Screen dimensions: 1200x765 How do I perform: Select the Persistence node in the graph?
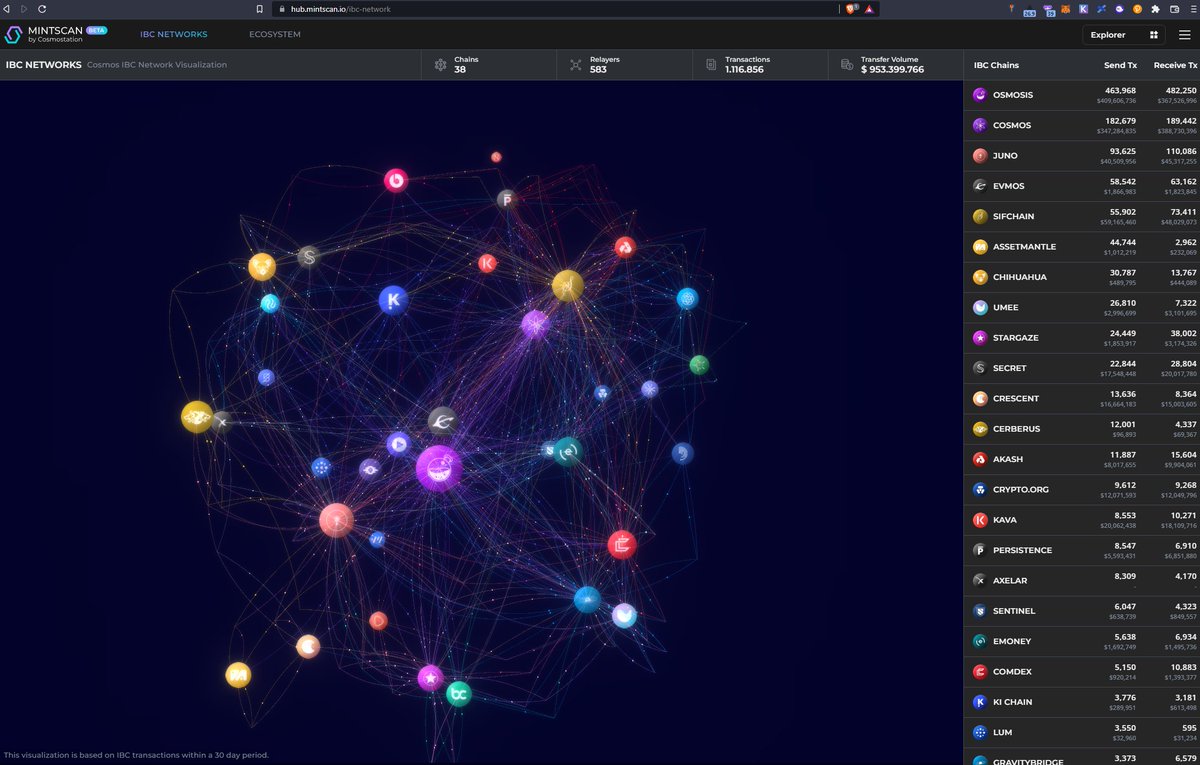point(507,200)
